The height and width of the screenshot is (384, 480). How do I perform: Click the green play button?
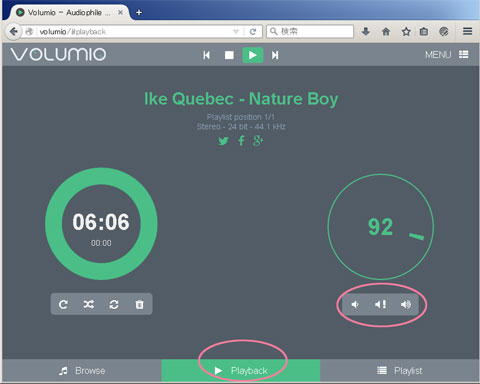coord(253,55)
